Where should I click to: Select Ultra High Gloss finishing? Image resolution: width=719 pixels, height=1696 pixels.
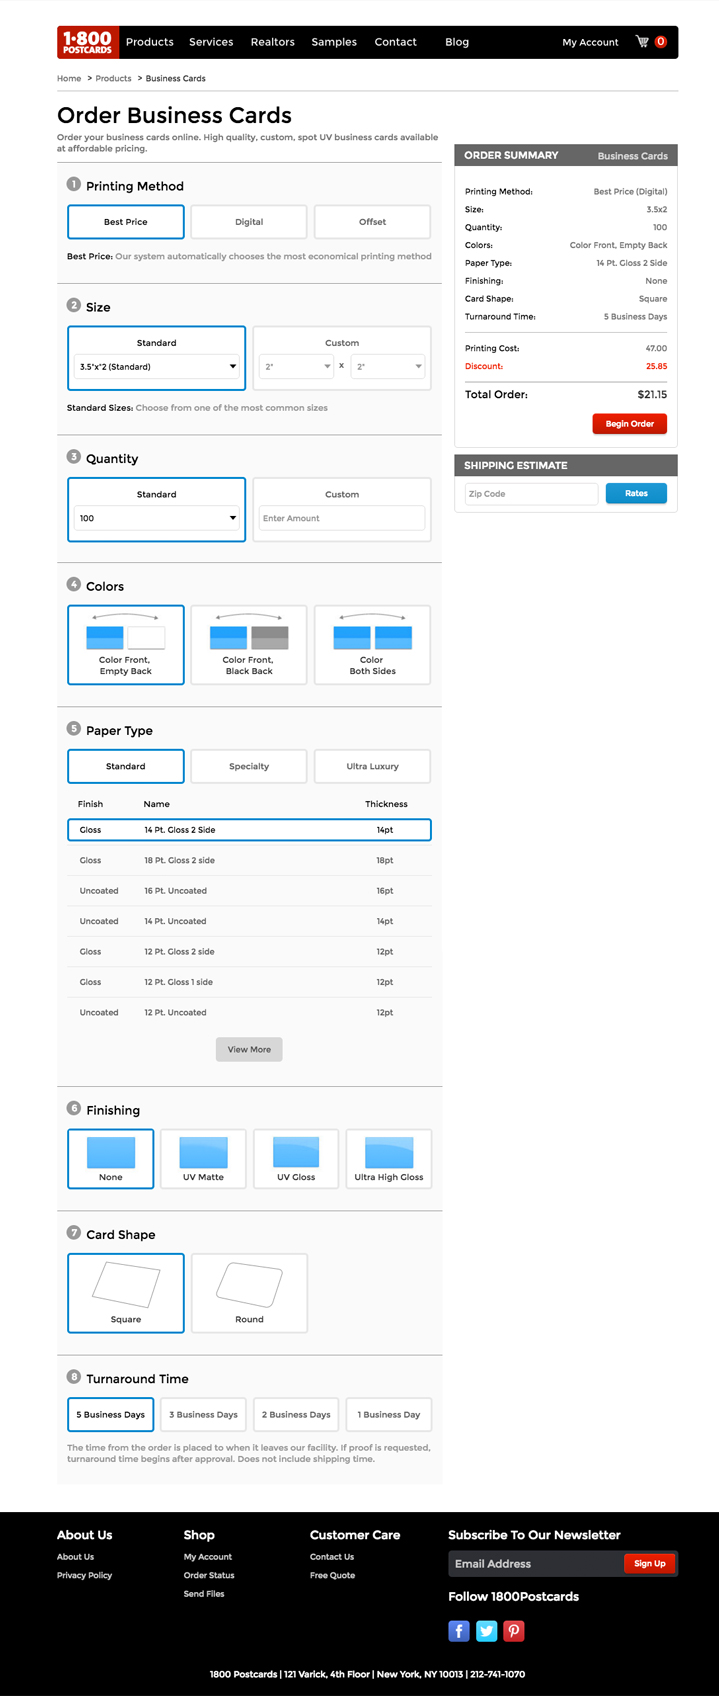pos(389,1158)
